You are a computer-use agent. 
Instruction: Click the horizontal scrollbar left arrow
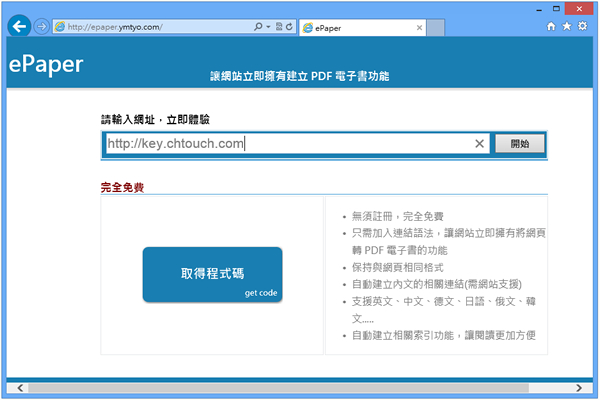coord(20,388)
